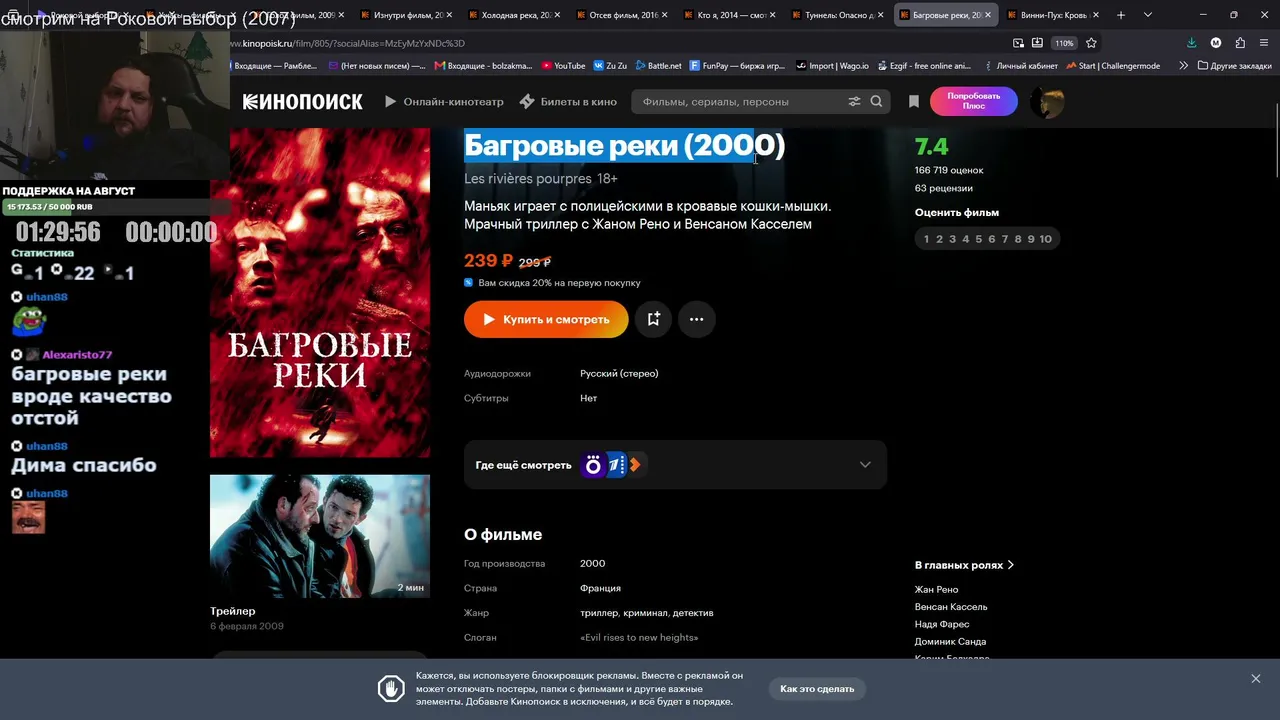Open the Багровые реки poster image
Image resolution: width=1280 pixels, height=720 pixels.
(320, 292)
